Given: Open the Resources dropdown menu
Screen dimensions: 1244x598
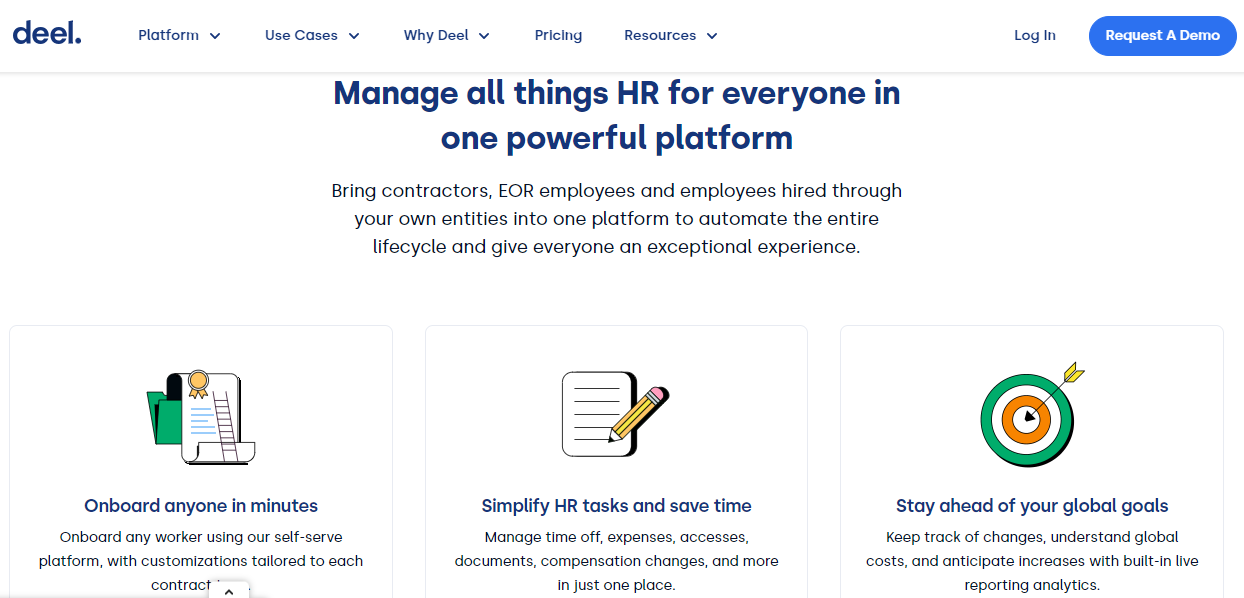Looking at the screenshot, I should (670, 35).
